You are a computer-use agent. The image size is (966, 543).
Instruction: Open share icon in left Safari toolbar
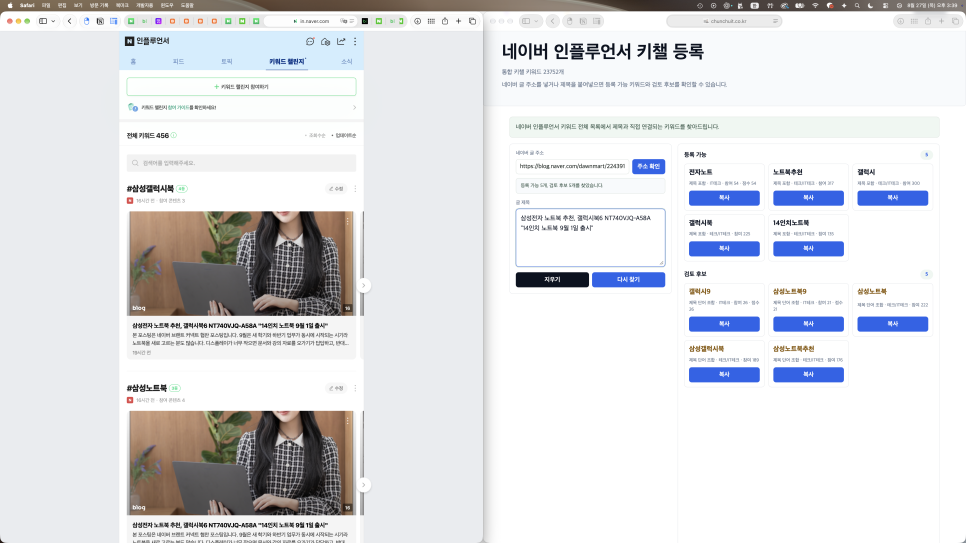point(445,21)
